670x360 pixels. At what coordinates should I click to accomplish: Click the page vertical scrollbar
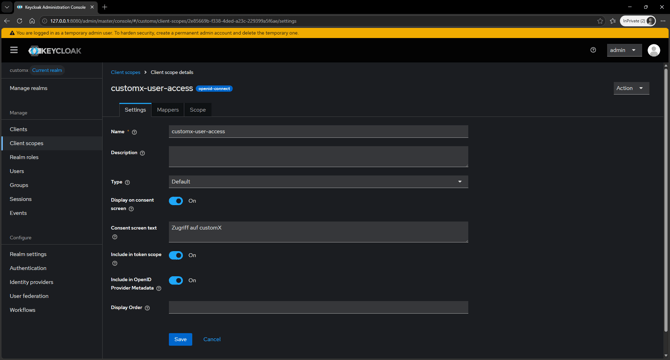click(x=665, y=199)
